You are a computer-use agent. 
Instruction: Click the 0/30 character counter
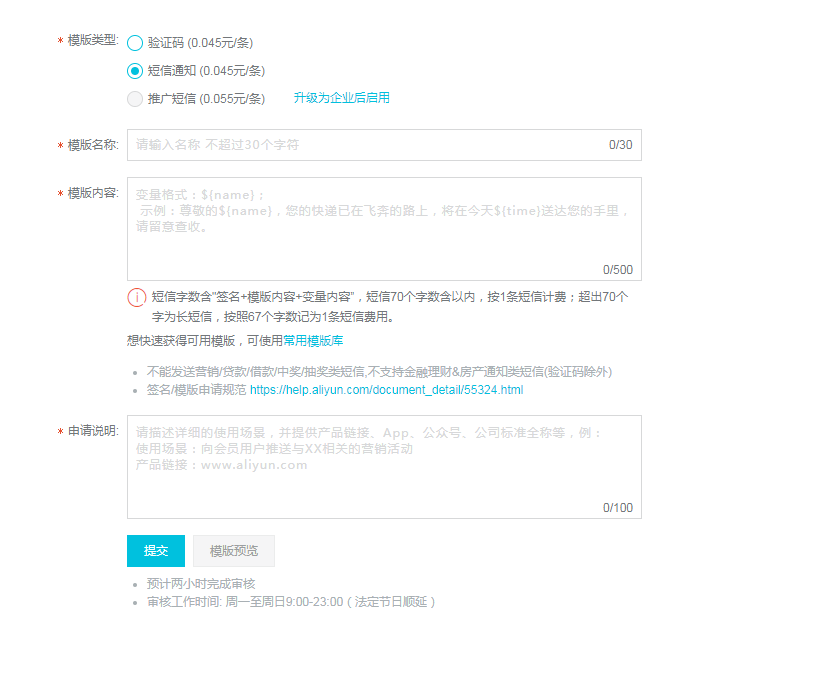coord(620,145)
